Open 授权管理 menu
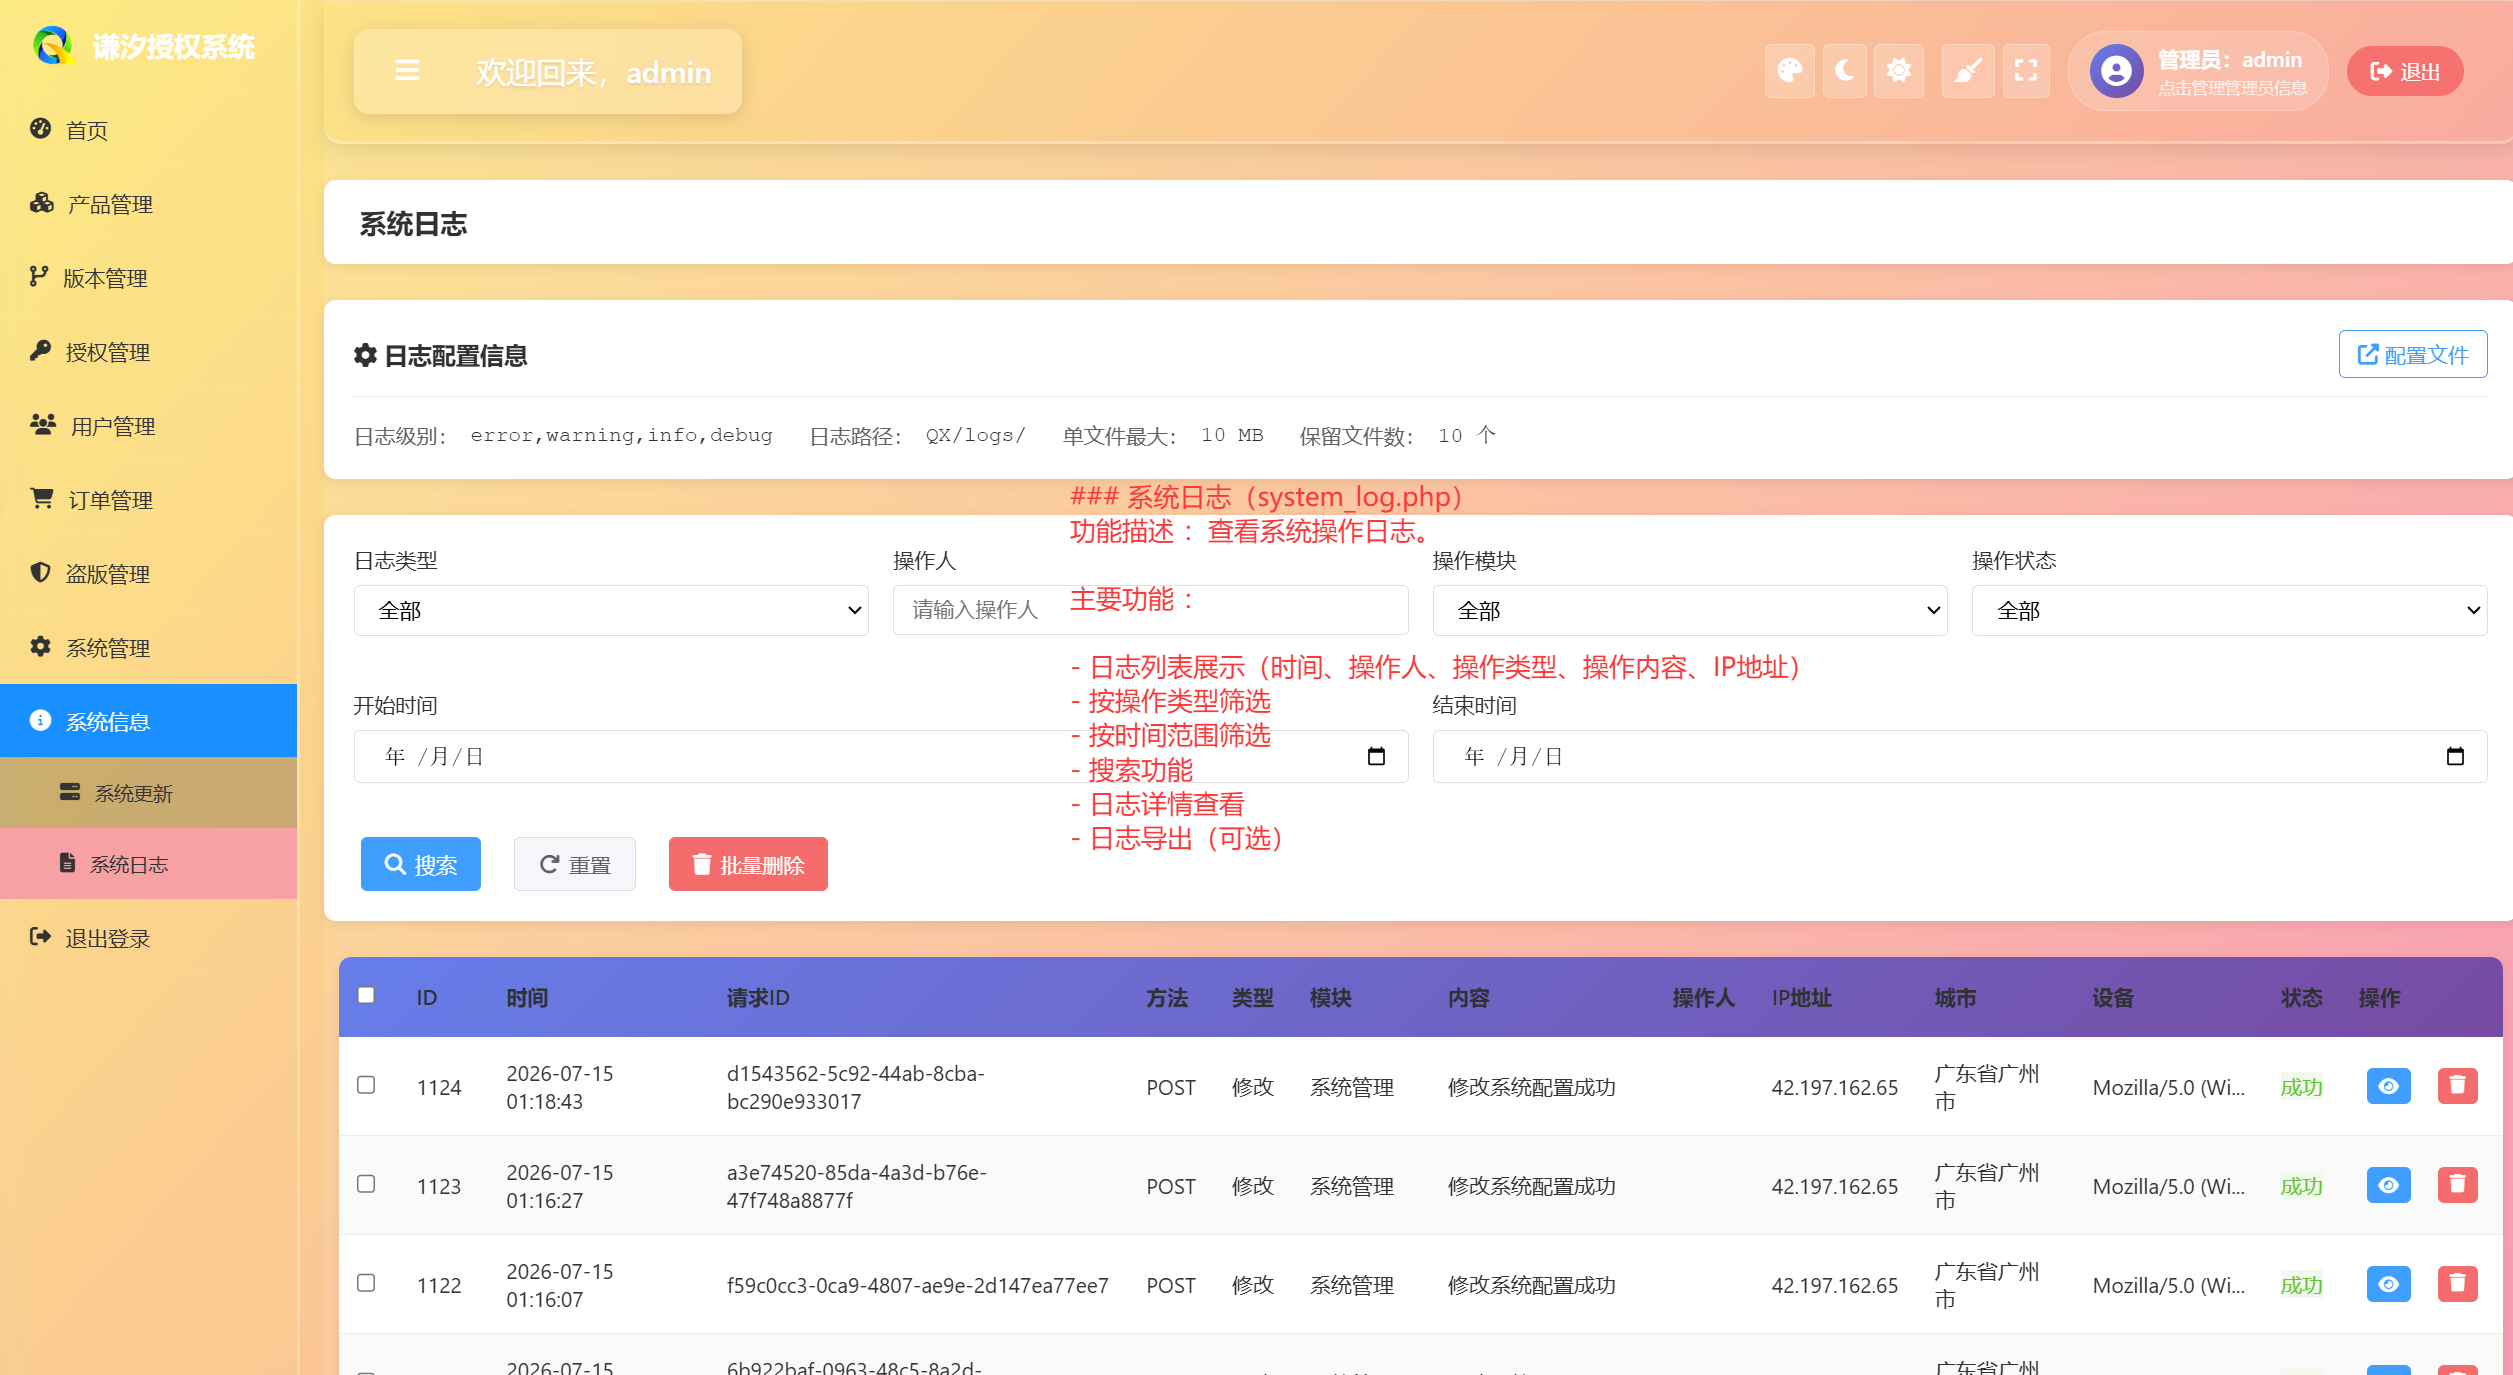This screenshot has height=1375, width=2513. (148, 352)
